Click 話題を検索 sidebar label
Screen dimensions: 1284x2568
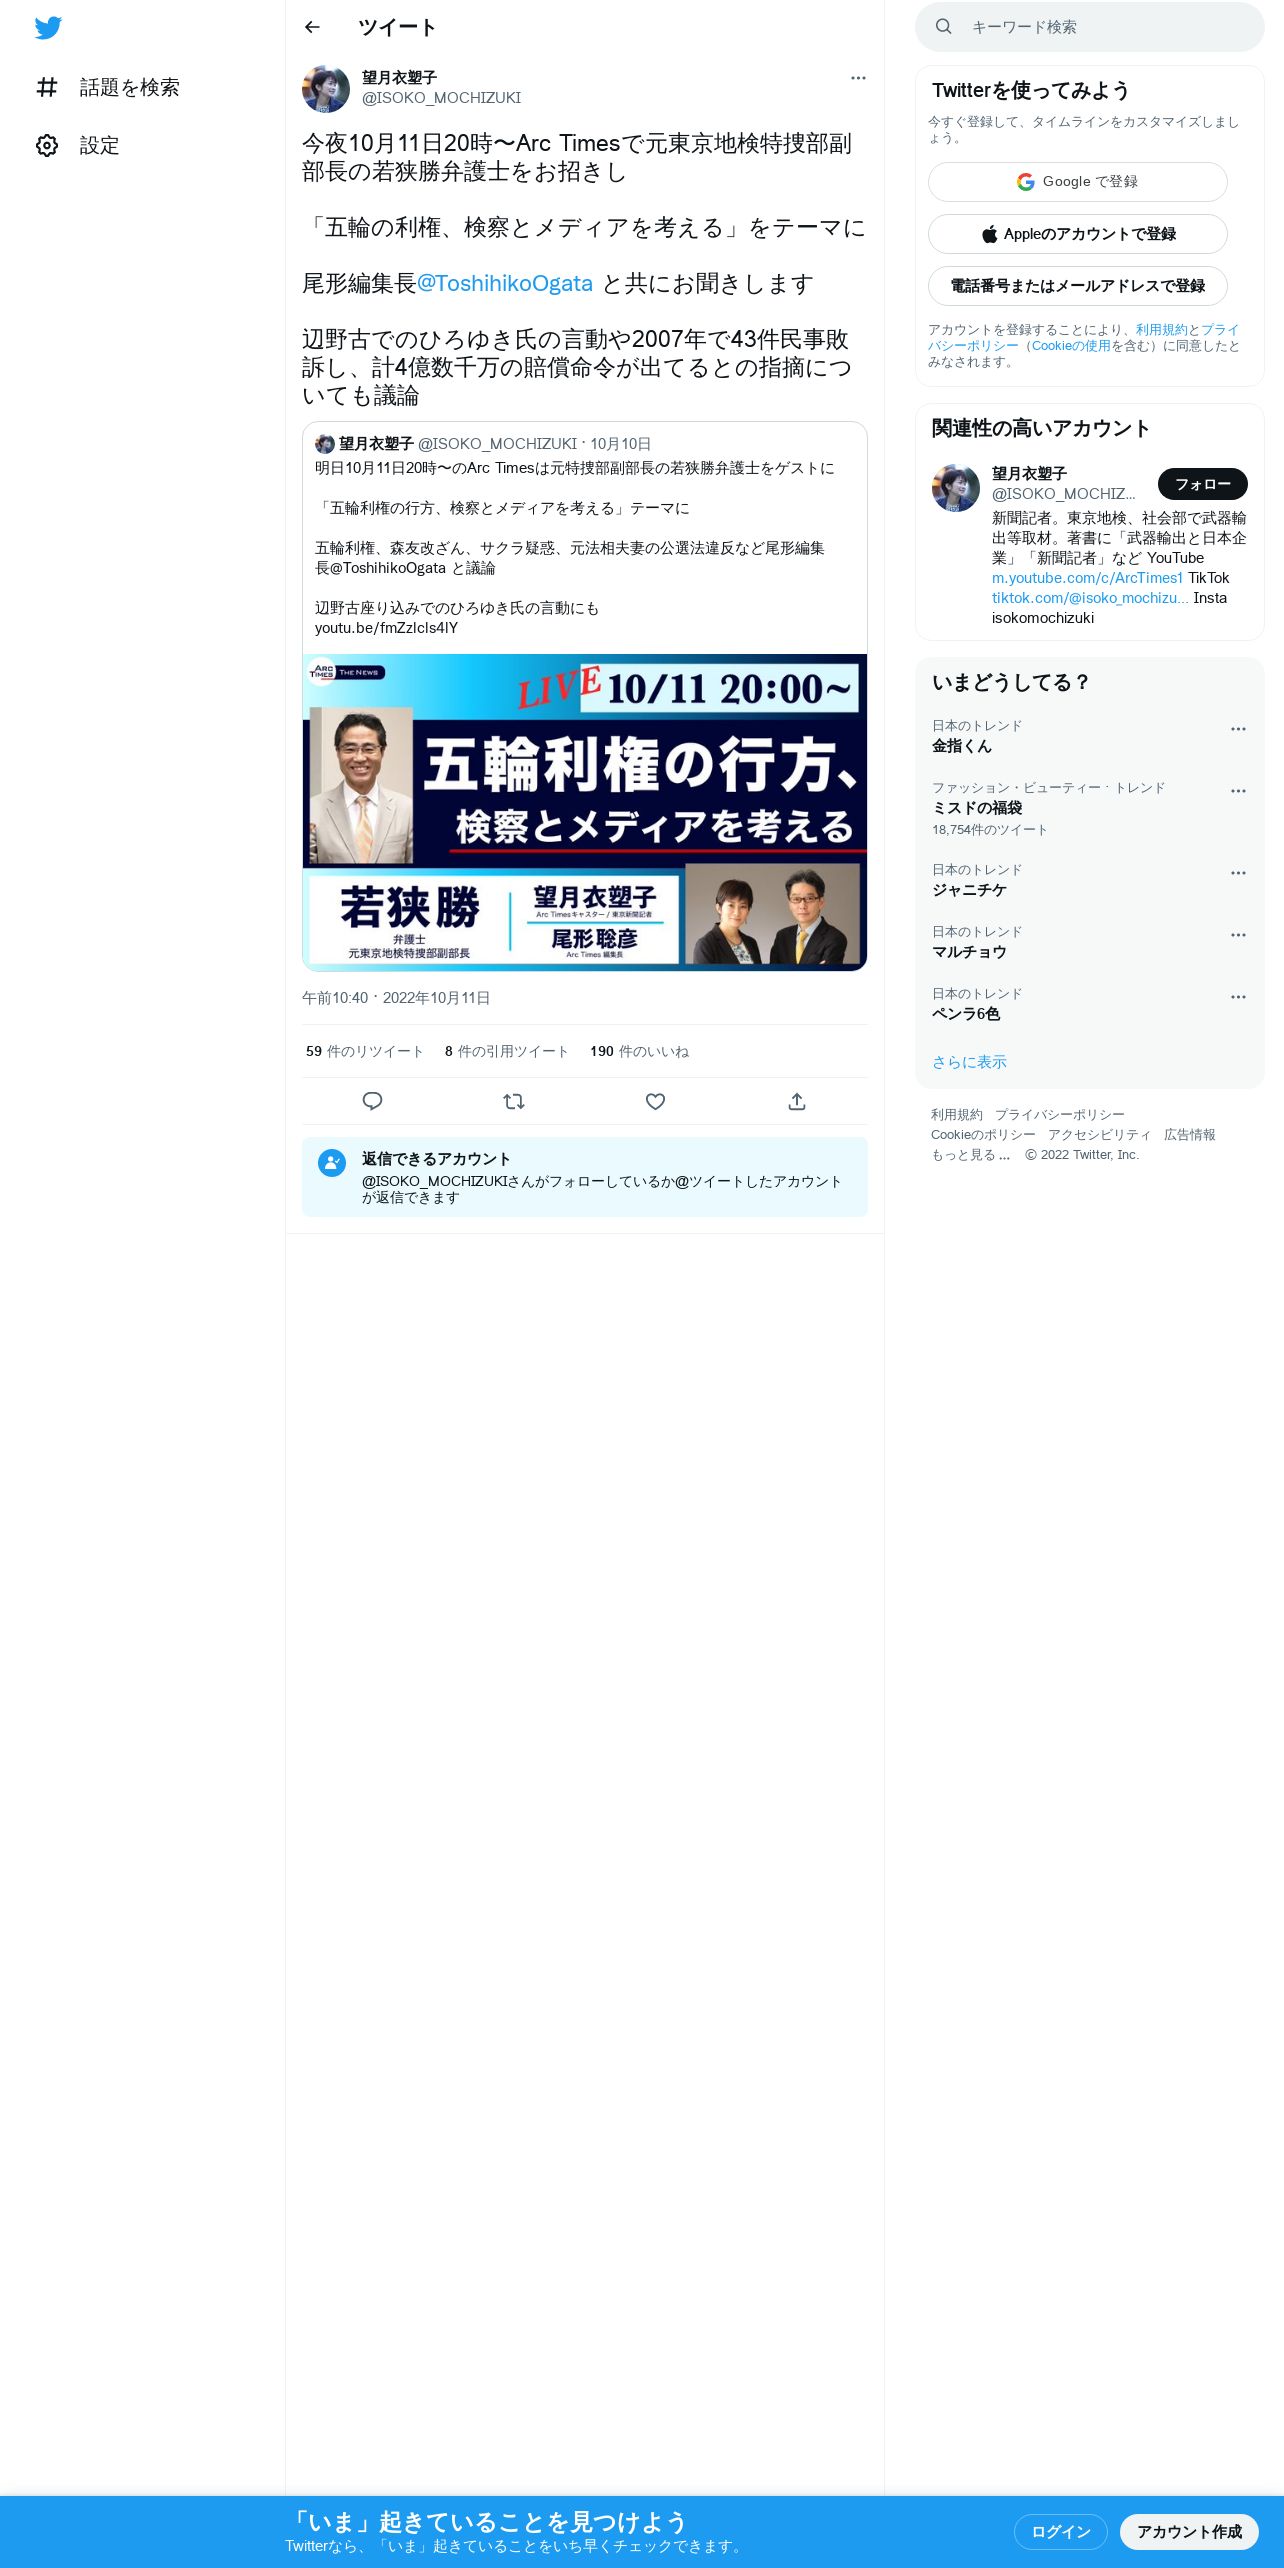130,87
